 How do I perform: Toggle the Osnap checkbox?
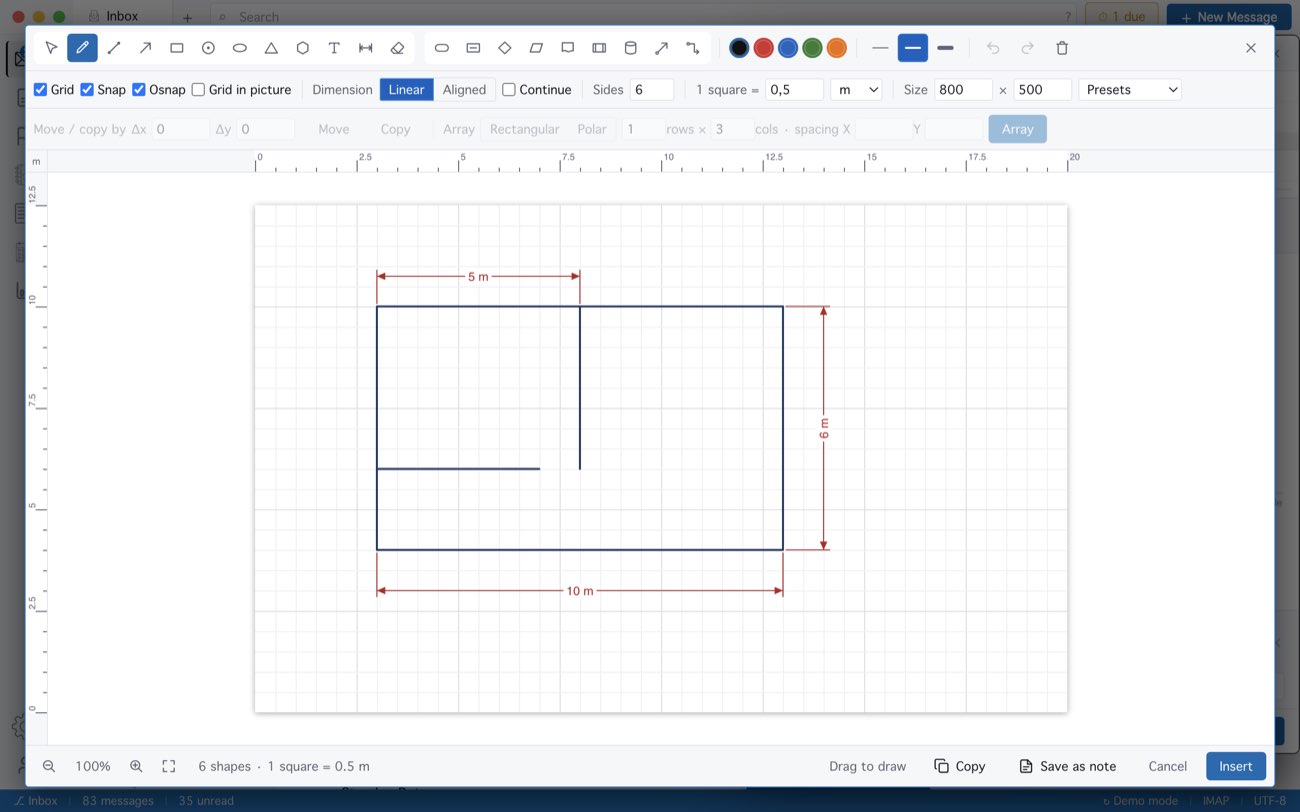[x=139, y=90]
